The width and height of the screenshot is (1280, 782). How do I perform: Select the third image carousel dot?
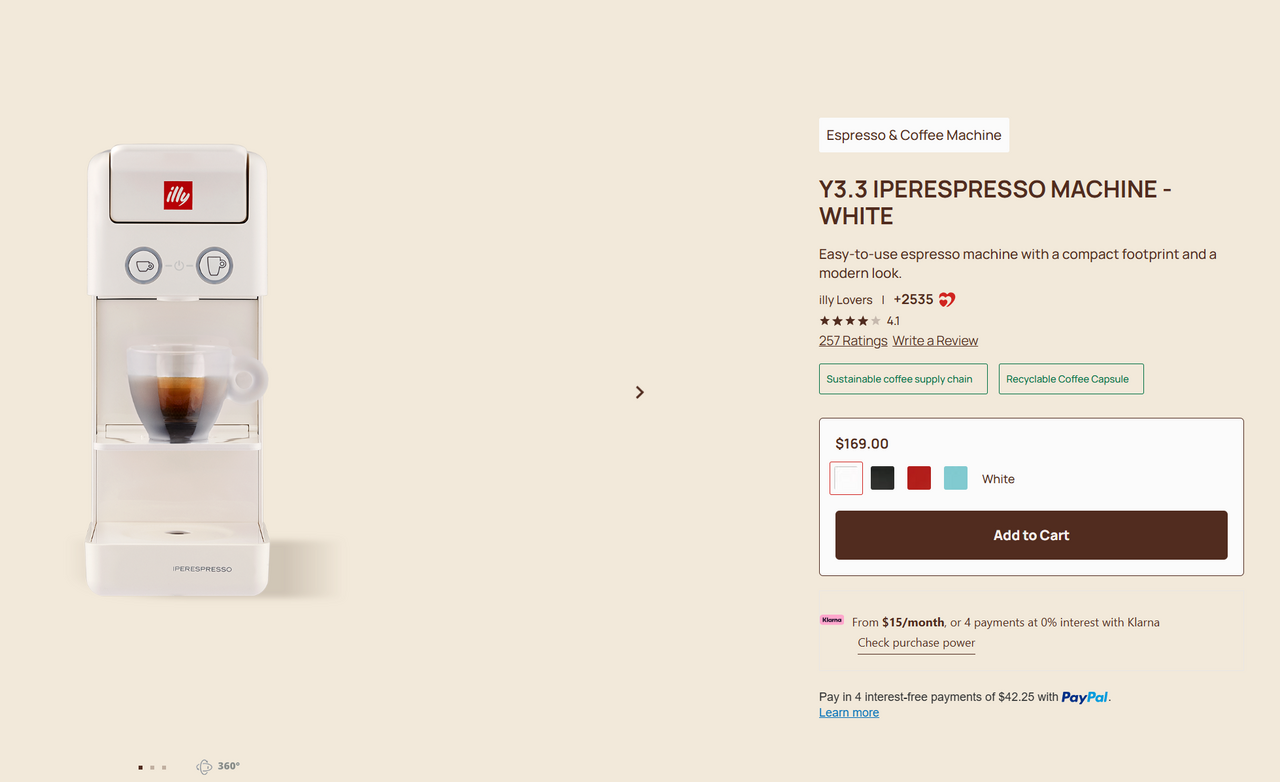coord(164,767)
